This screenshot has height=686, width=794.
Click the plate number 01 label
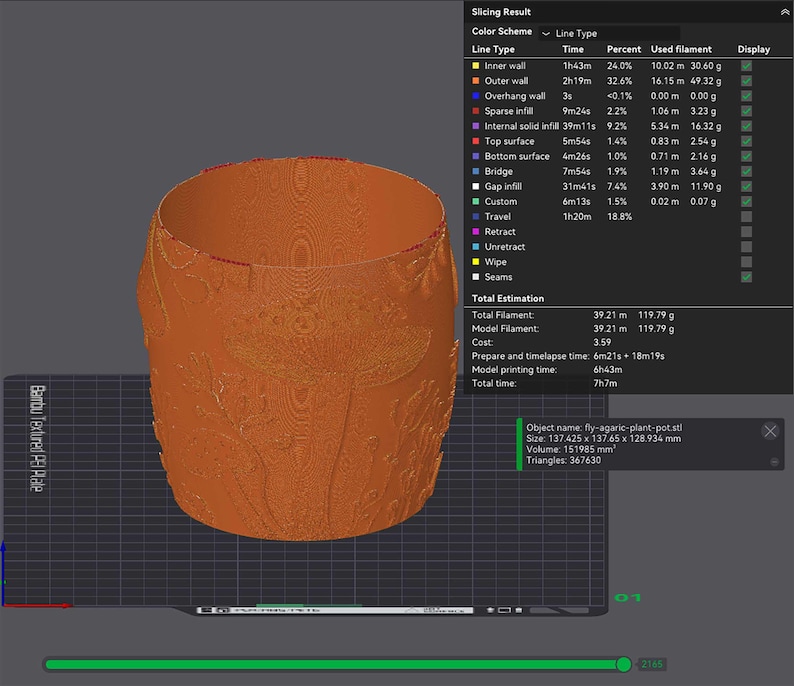[627, 598]
